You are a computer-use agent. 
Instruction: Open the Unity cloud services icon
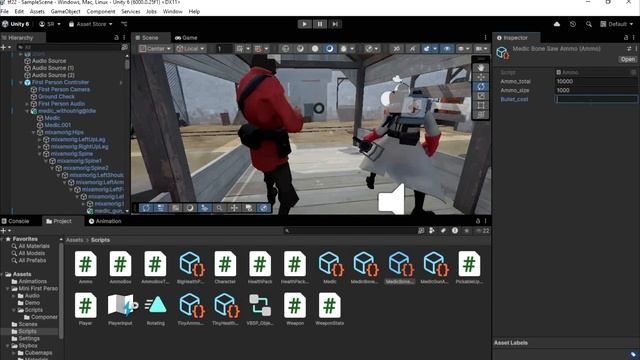[x=557, y=24]
